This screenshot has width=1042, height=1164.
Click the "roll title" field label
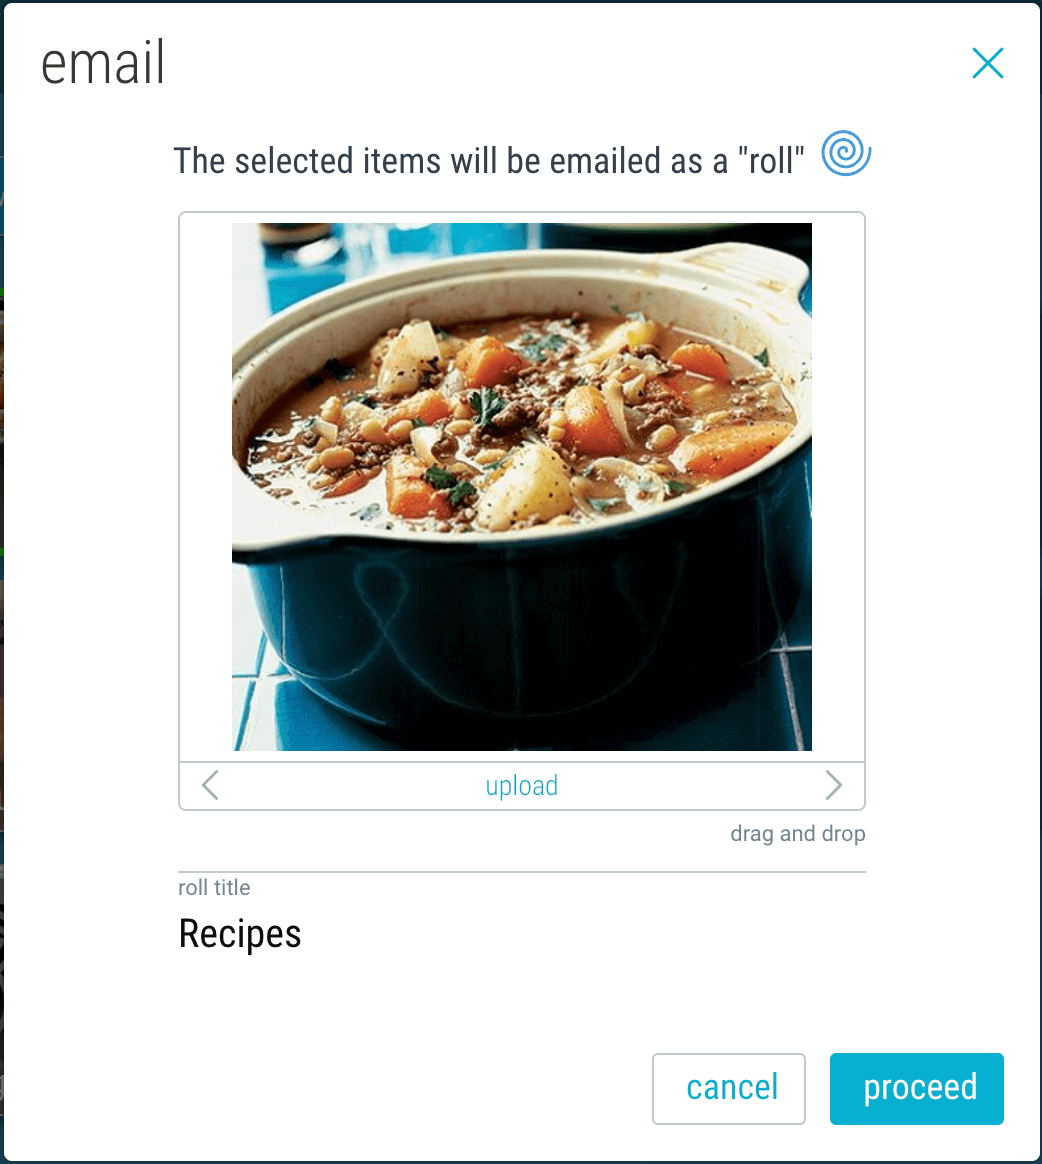click(214, 887)
